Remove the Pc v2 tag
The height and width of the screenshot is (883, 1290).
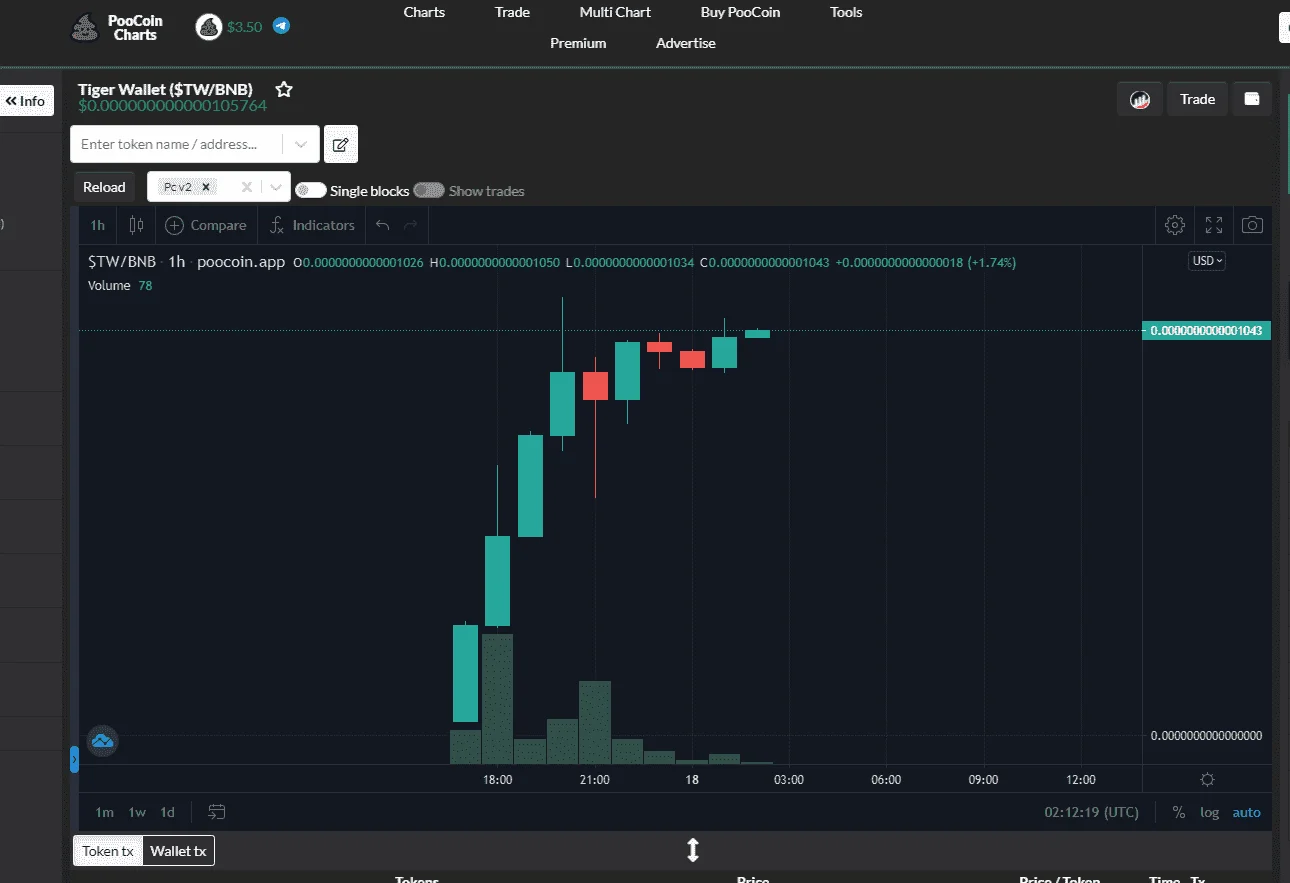coord(205,187)
